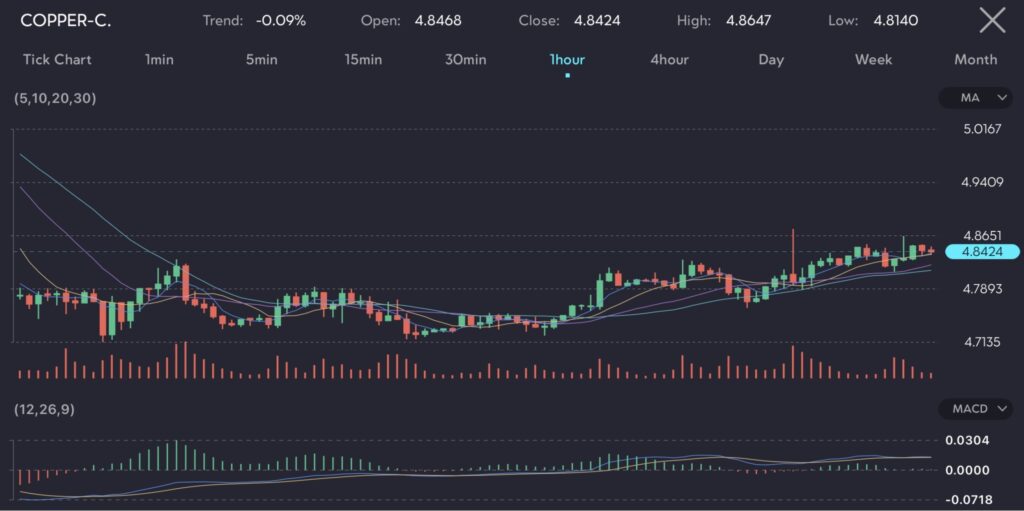Click the tallest green MACD histogram bar
This screenshot has width=1024, height=511.
pos(176,455)
